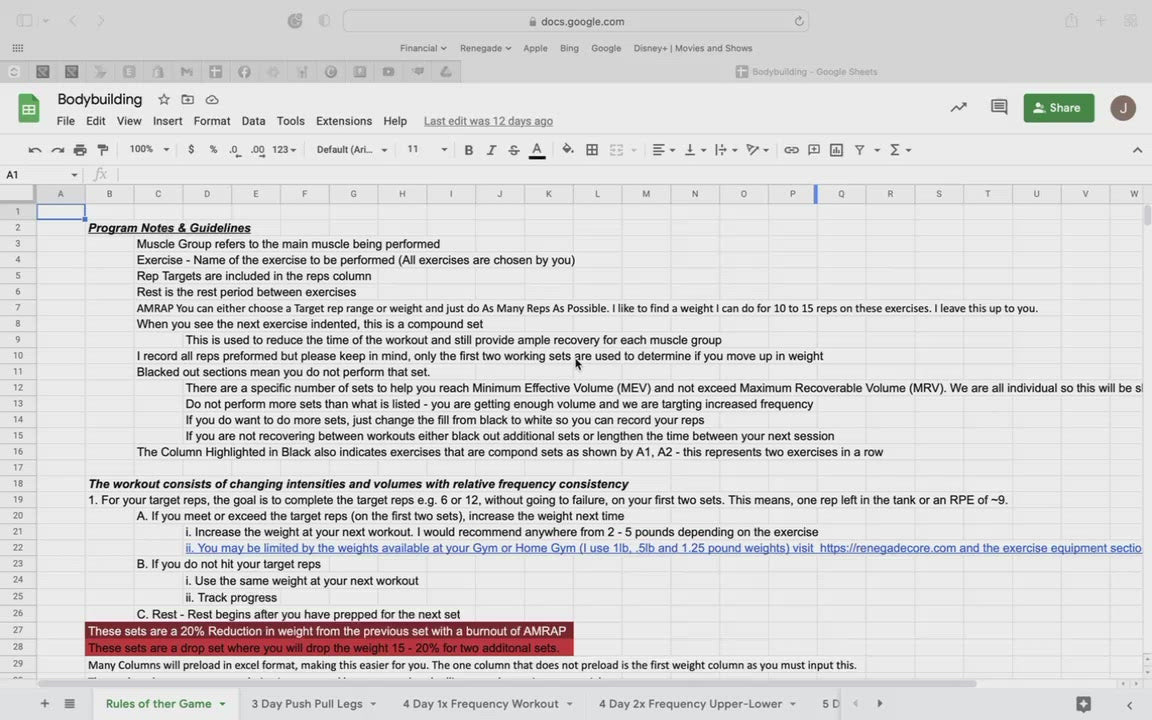1152x720 pixels.
Task: Open the Renegade bookmarks folder
Action: pos(485,48)
